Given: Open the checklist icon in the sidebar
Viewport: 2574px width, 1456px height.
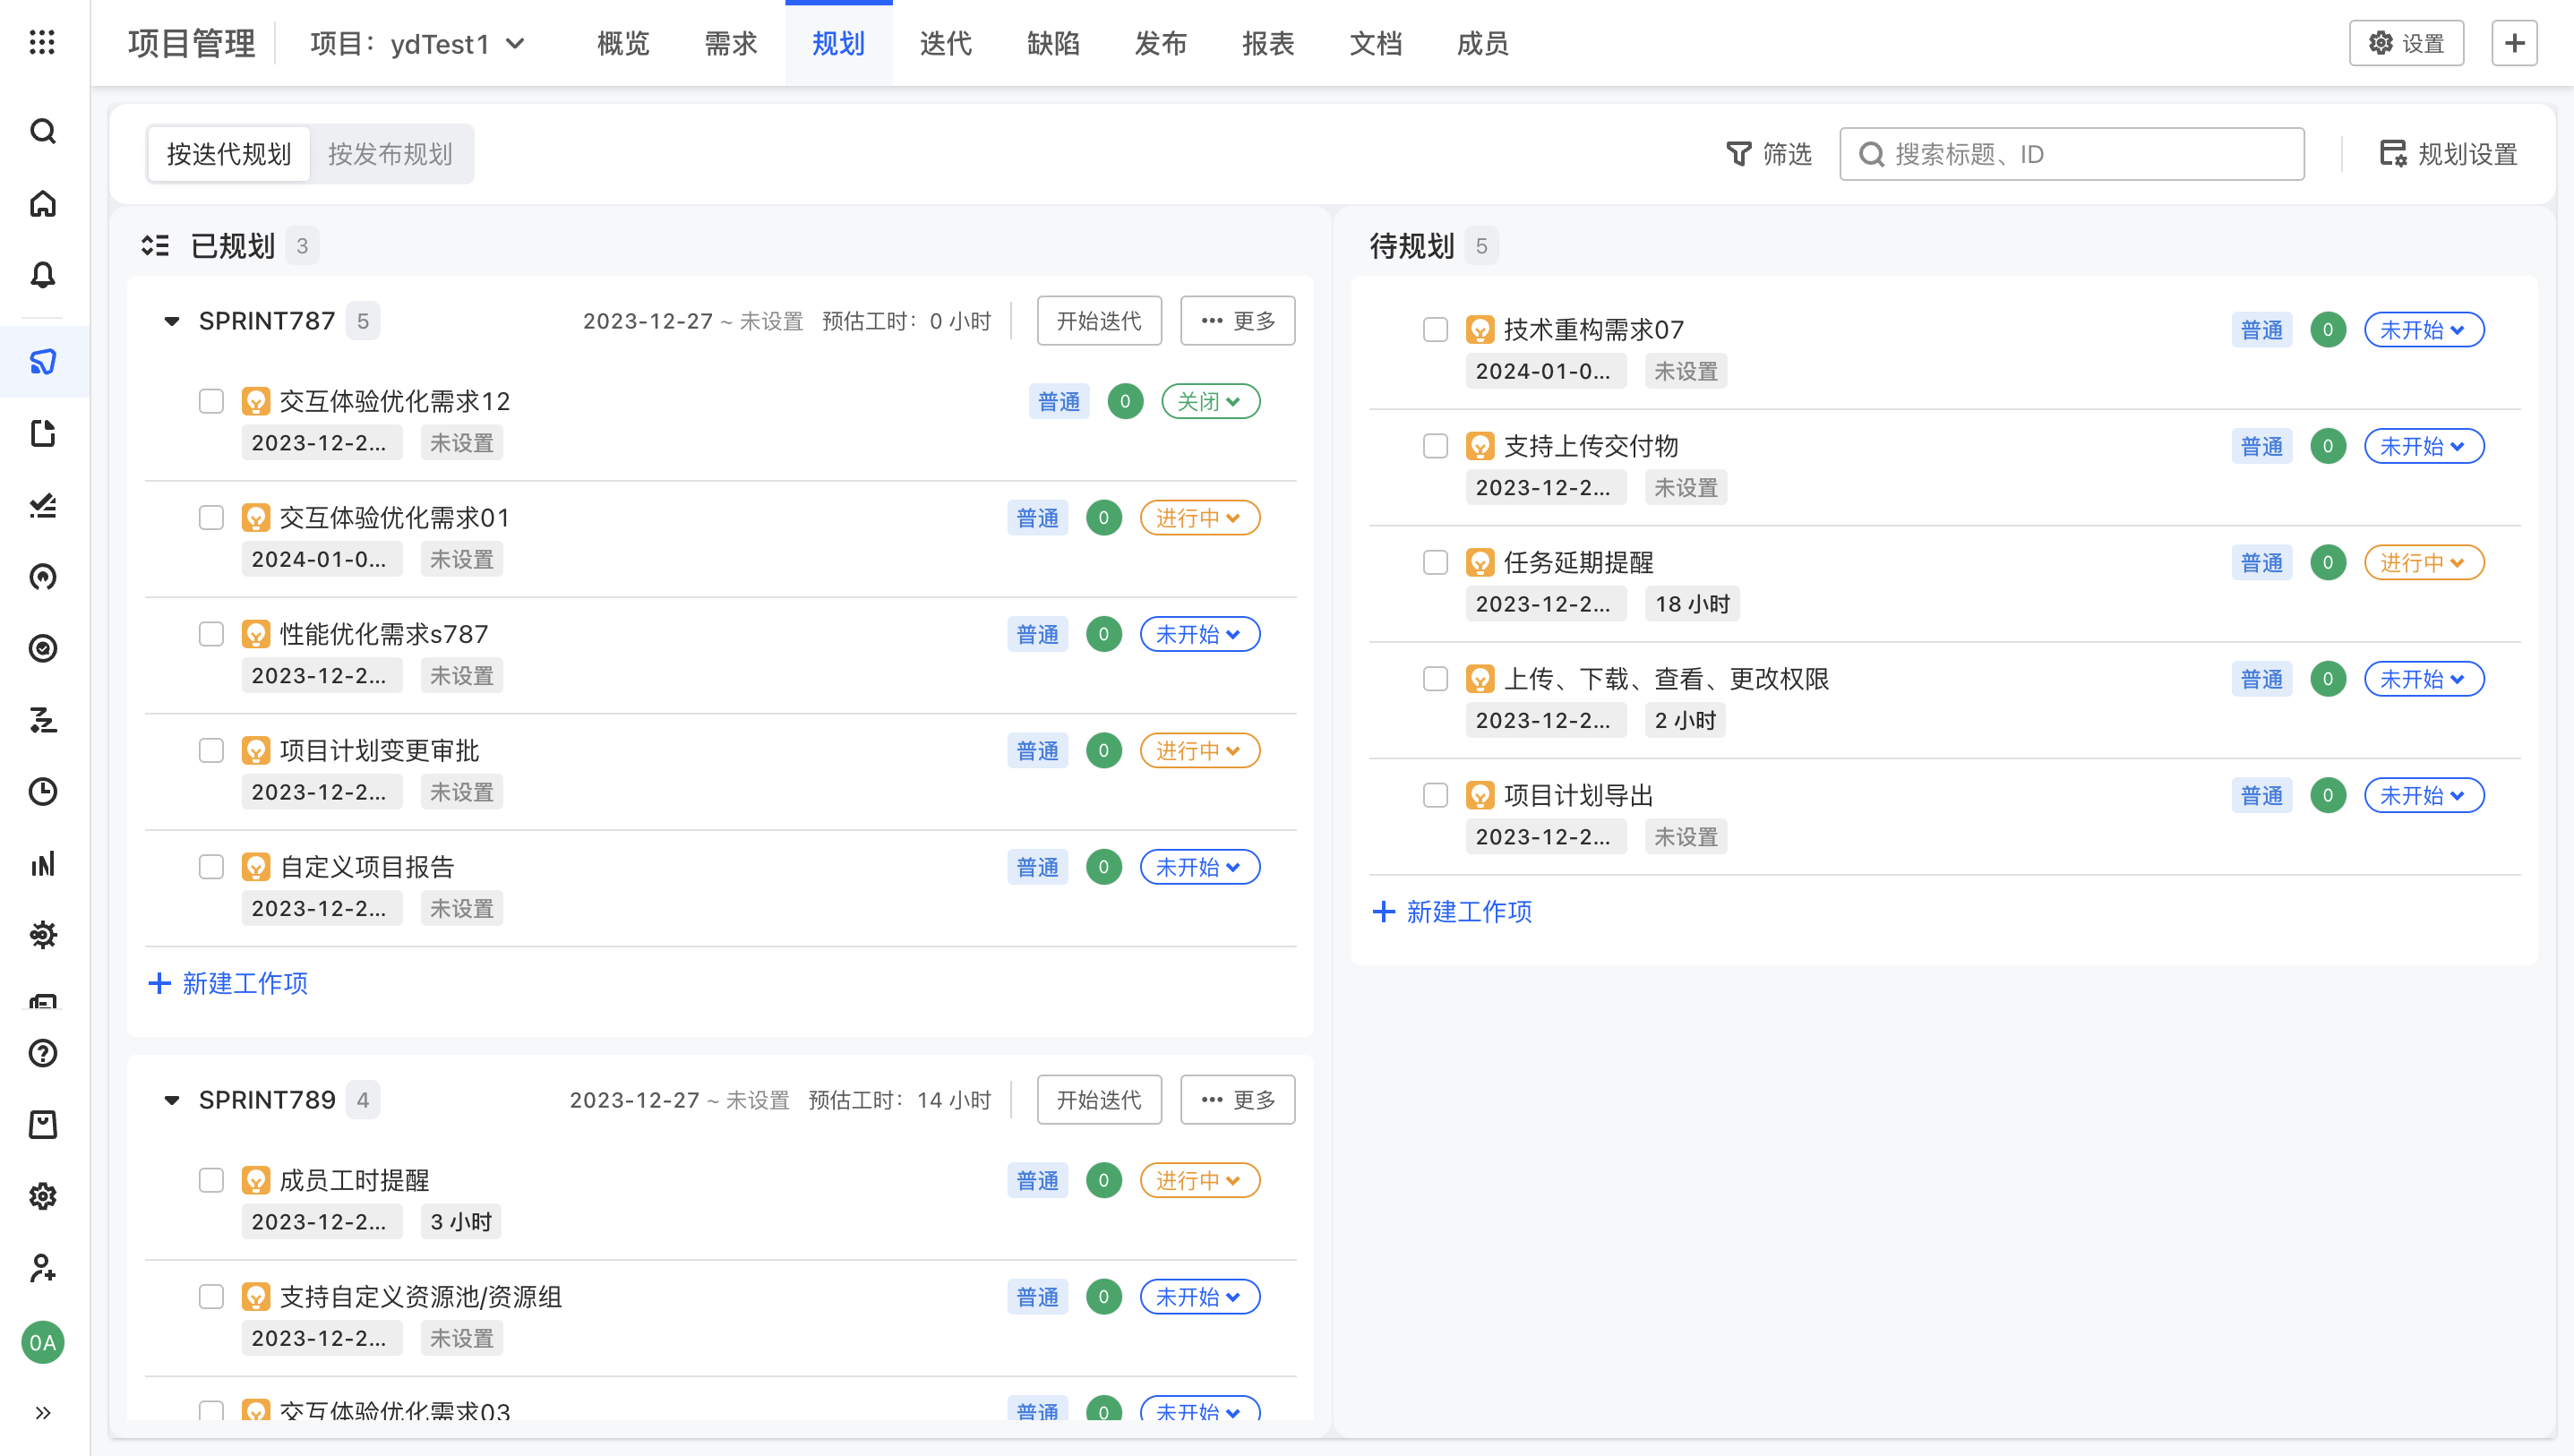Looking at the screenshot, I should coord(42,505).
